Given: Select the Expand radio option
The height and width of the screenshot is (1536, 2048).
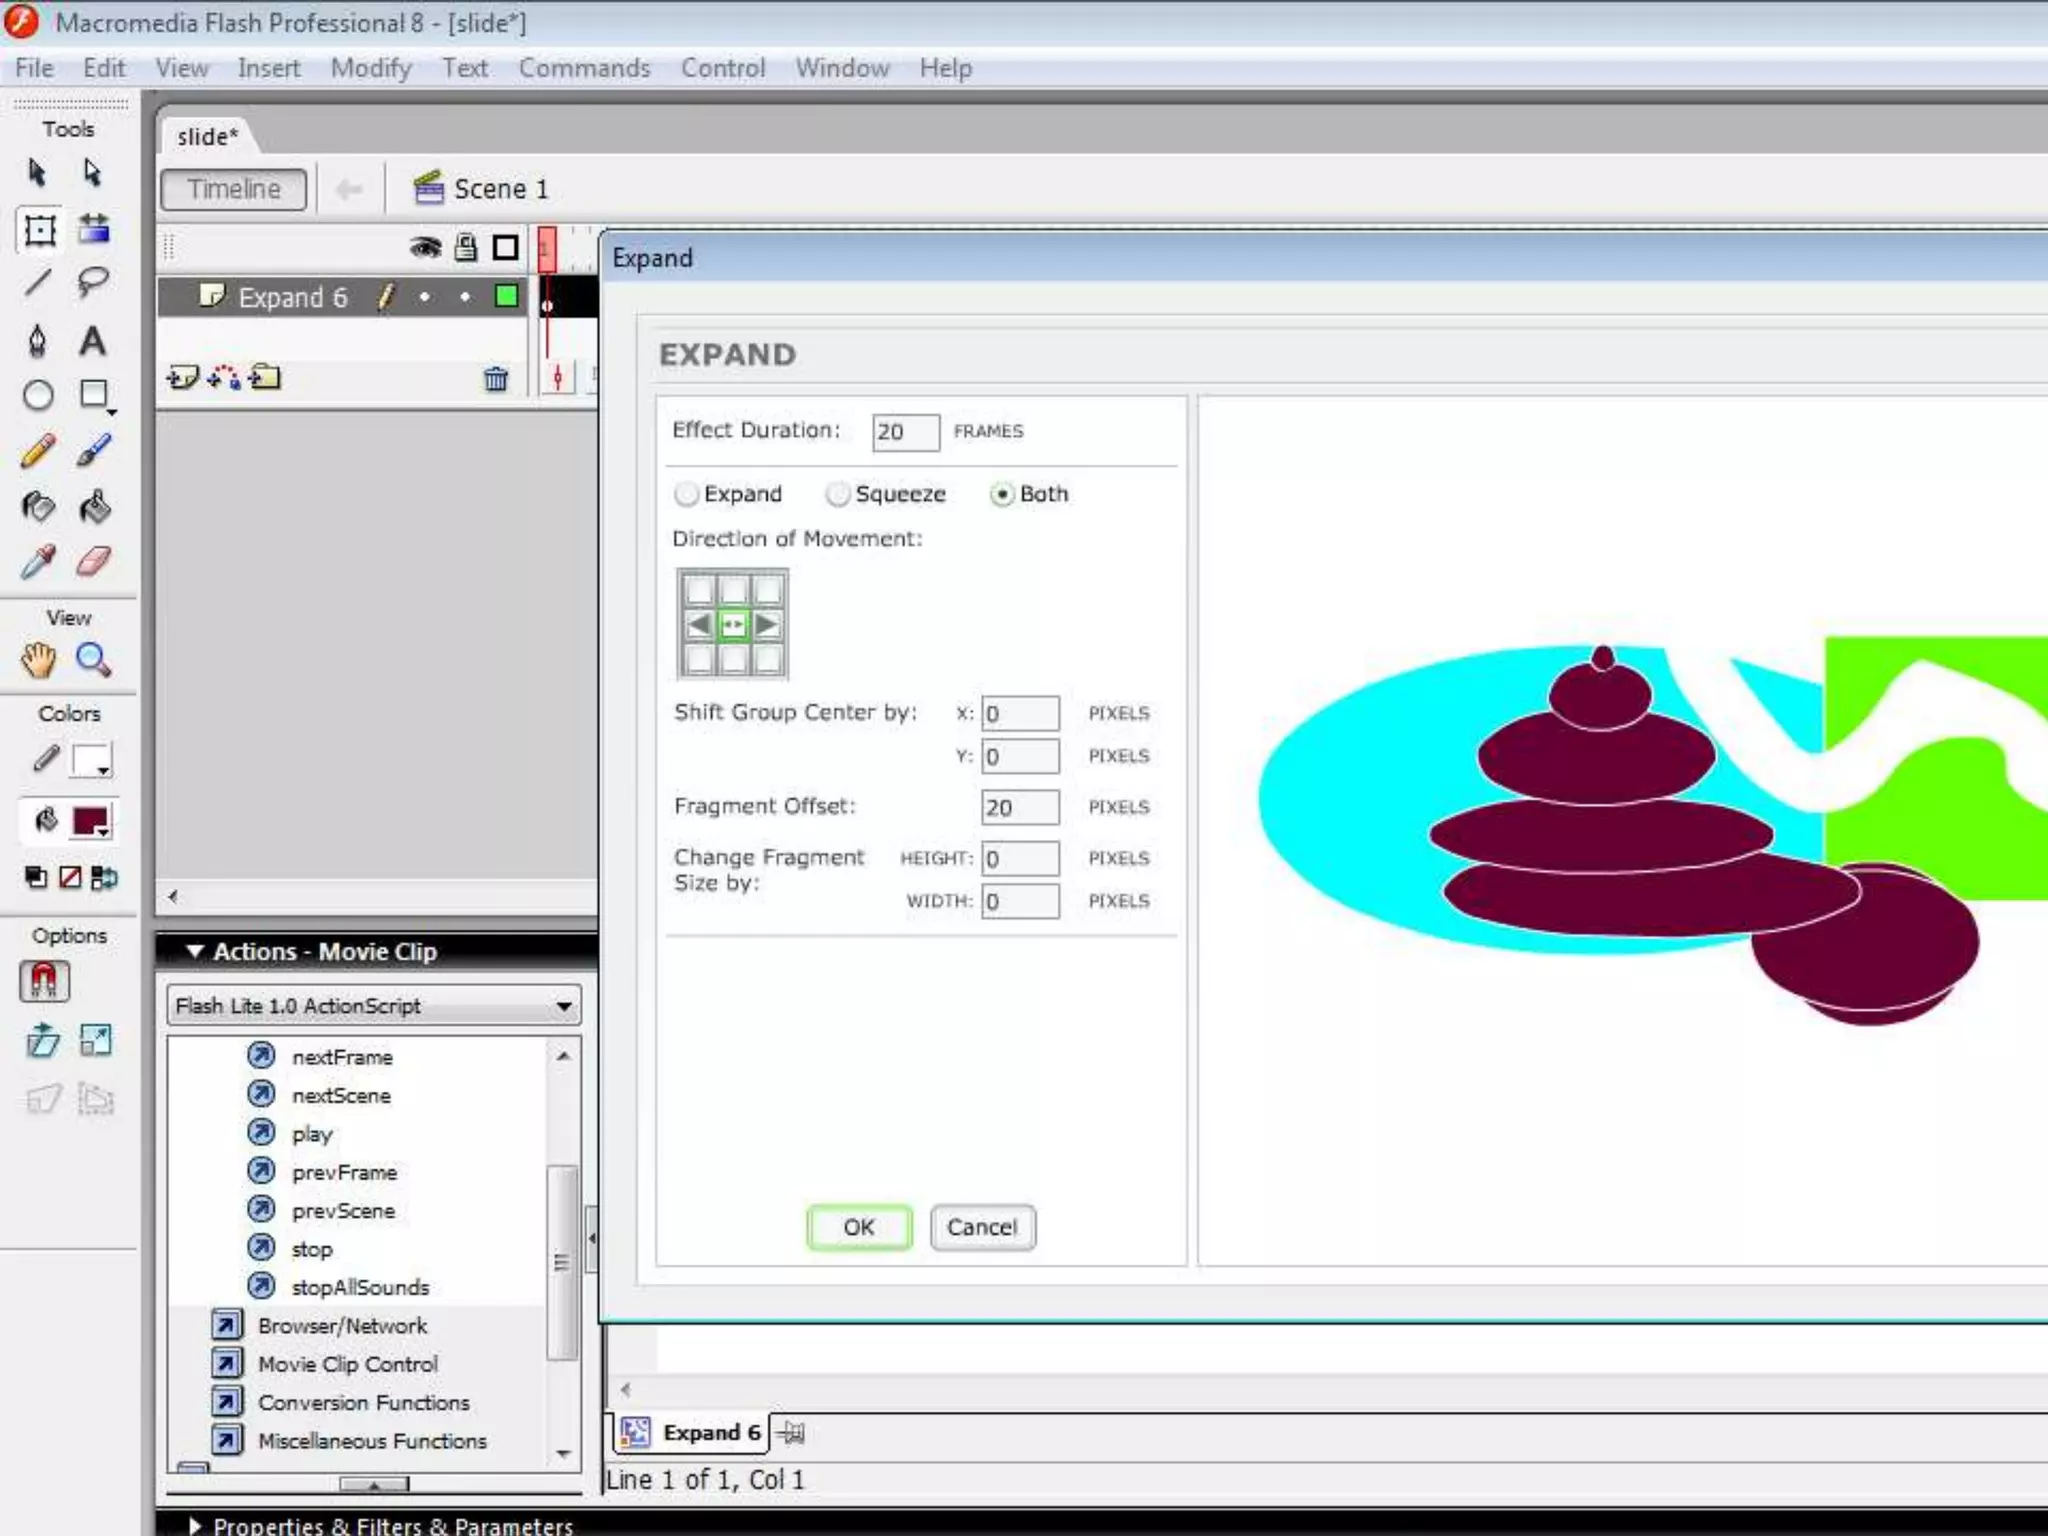Looking at the screenshot, I should click(x=687, y=494).
